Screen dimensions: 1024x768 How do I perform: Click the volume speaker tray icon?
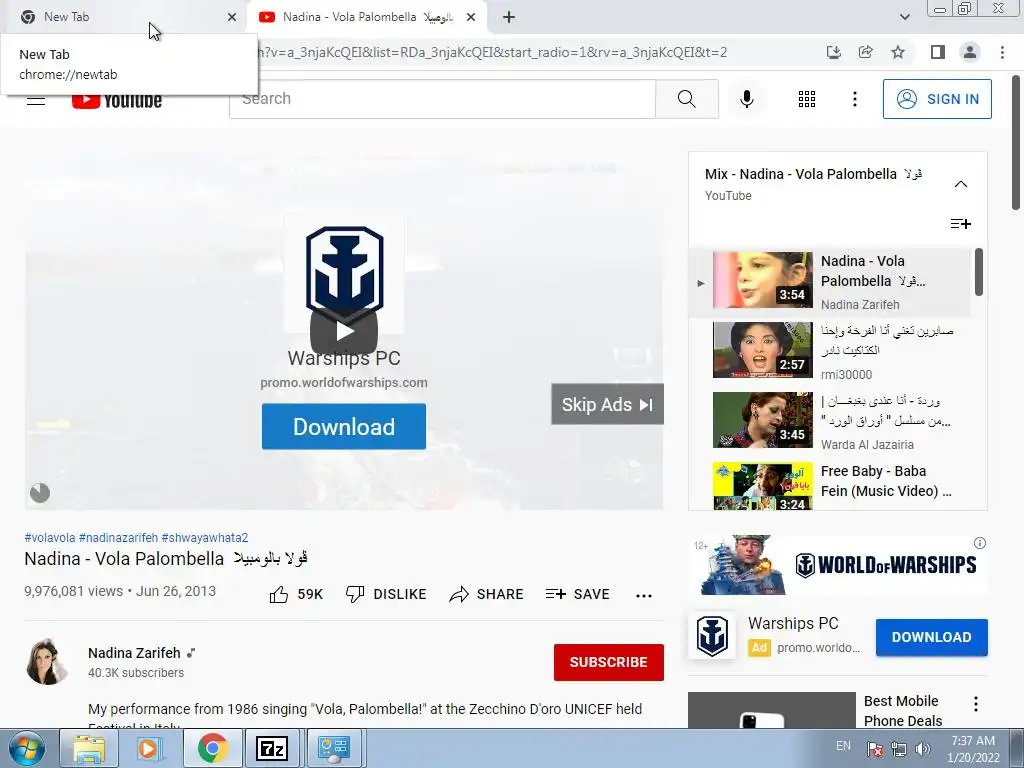coord(922,749)
